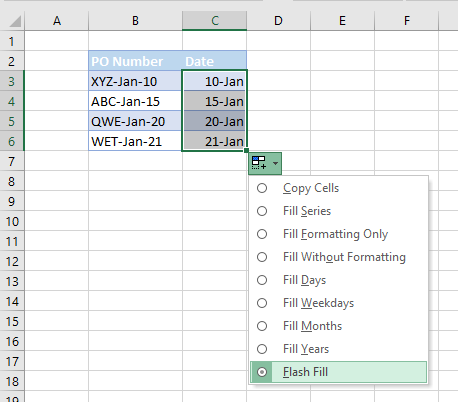Select row 7 header
This screenshot has height=402, width=458.
[12, 162]
